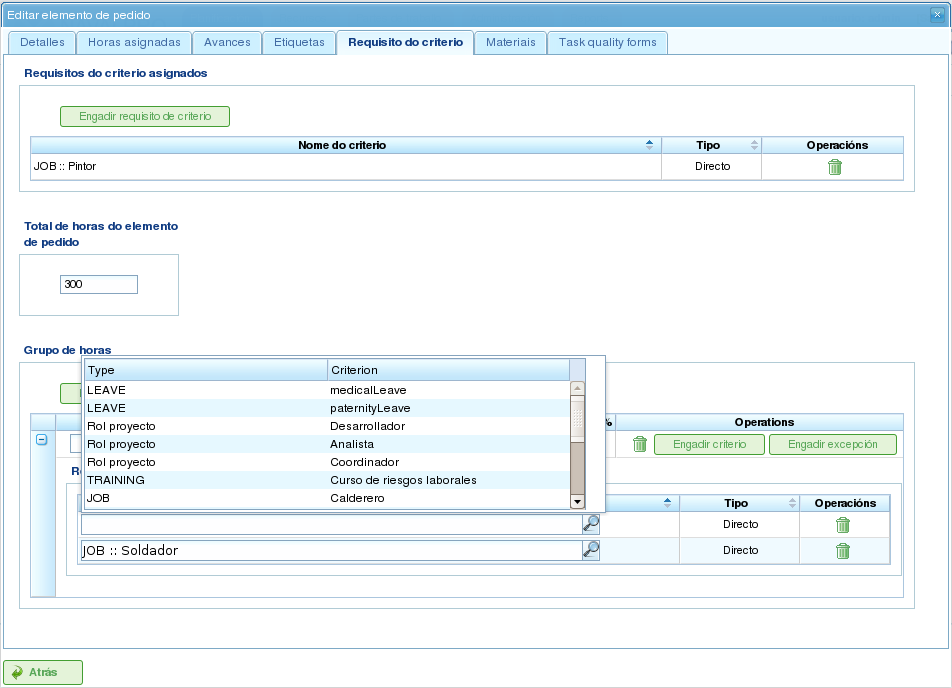
Task: Switch to the Horas asignadas tab
Action: [x=134, y=42]
